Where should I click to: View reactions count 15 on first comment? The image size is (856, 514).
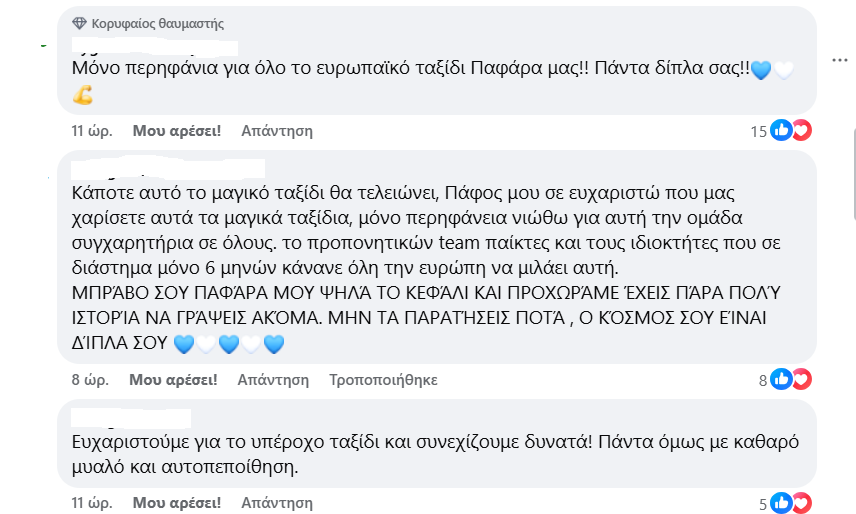758,132
